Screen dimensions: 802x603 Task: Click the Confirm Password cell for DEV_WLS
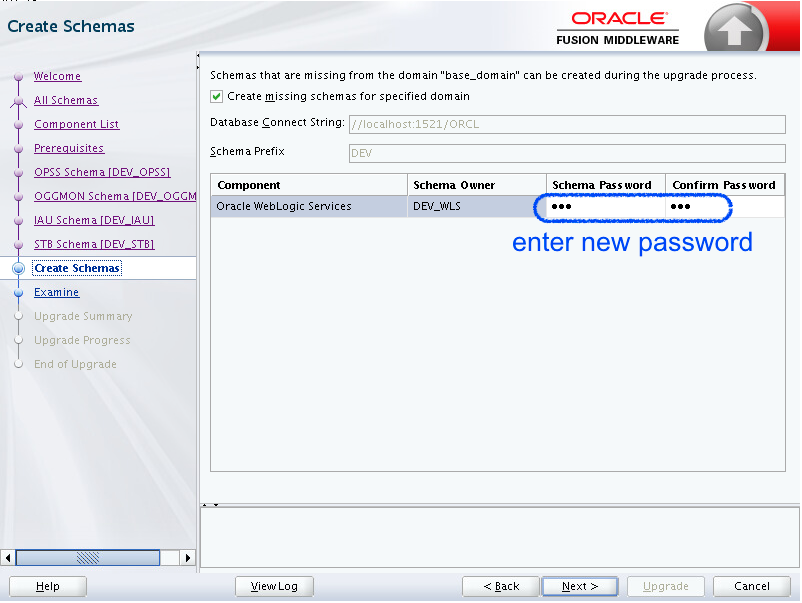tap(725, 206)
